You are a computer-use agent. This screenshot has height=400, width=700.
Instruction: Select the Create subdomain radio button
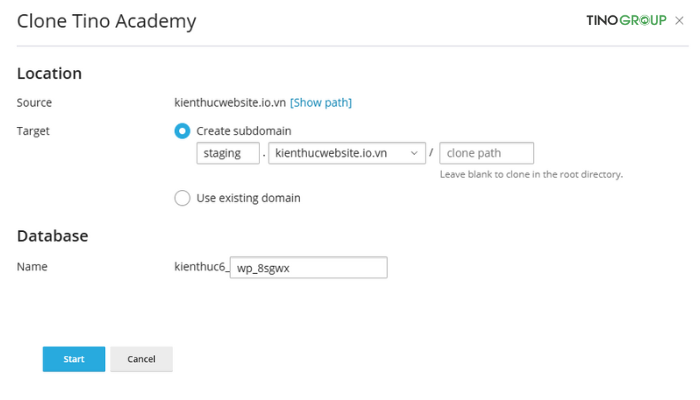[x=182, y=131]
